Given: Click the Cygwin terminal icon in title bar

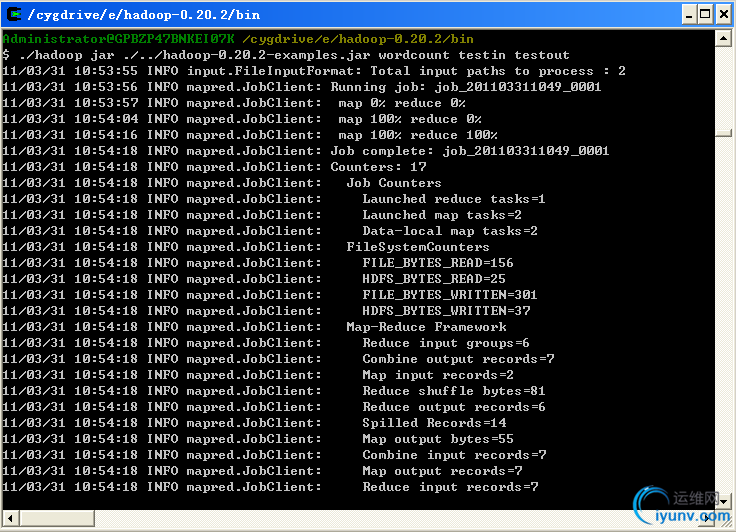Looking at the screenshot, I should [13, 13].
